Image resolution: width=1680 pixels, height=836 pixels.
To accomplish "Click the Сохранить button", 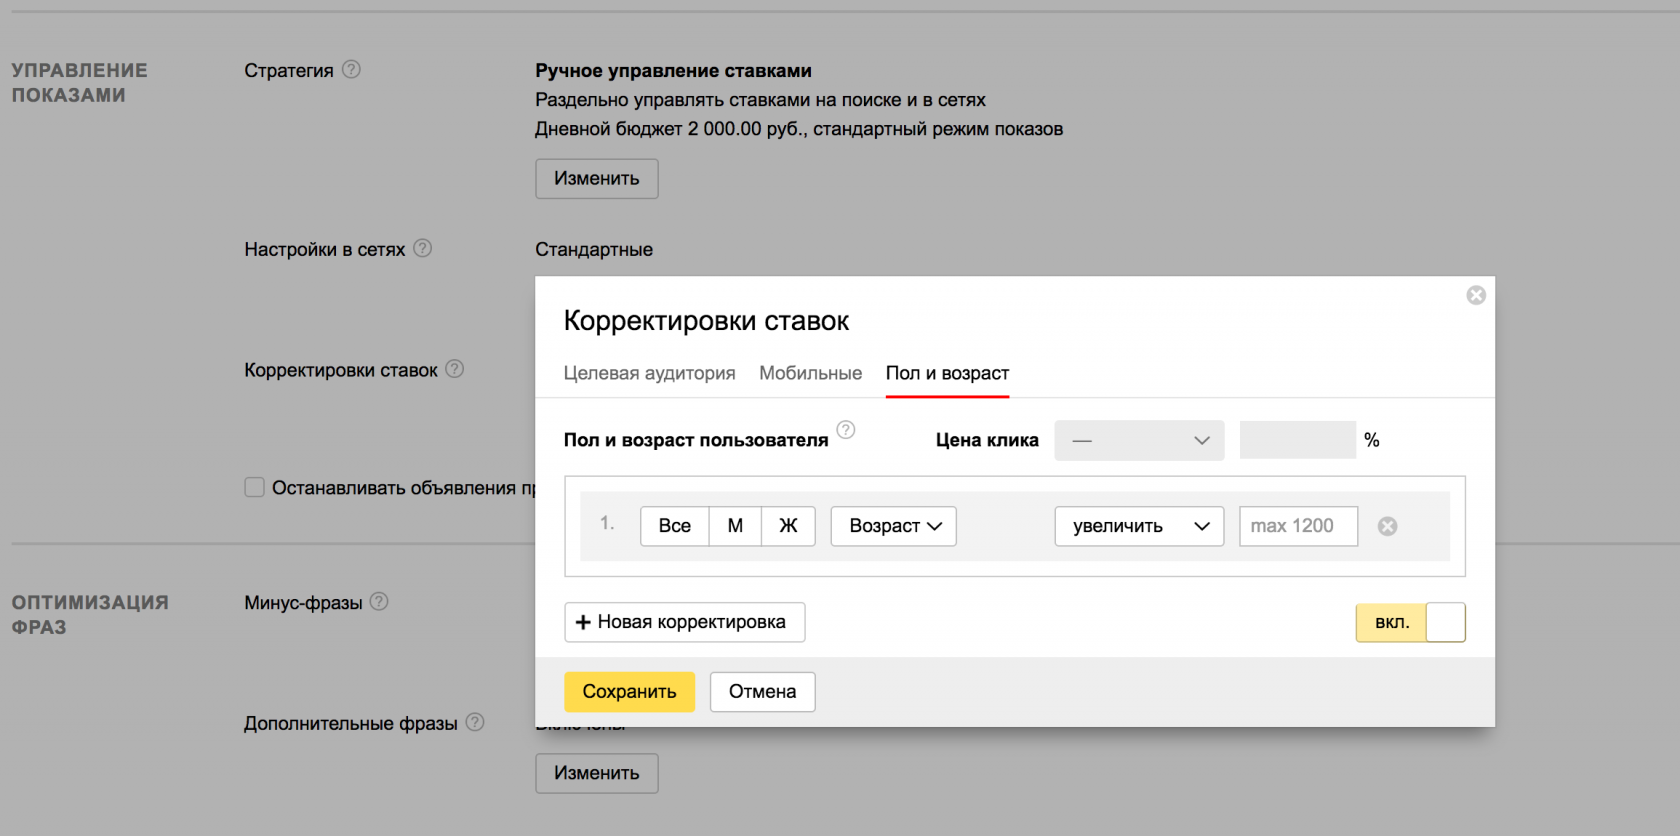I will coord(629,692).
